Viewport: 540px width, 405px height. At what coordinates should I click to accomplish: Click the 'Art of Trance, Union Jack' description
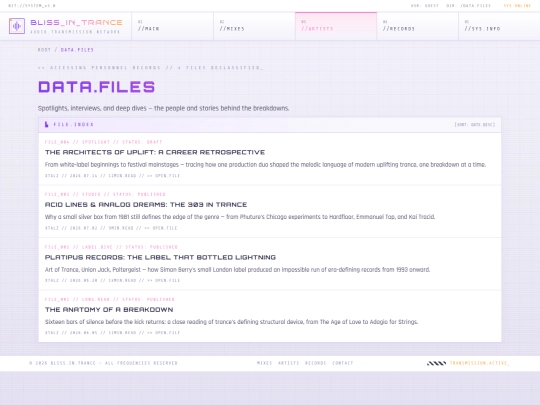[x=237, y=270]
